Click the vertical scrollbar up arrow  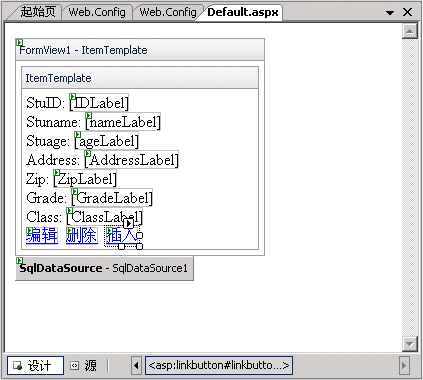[x=409, y=32]
